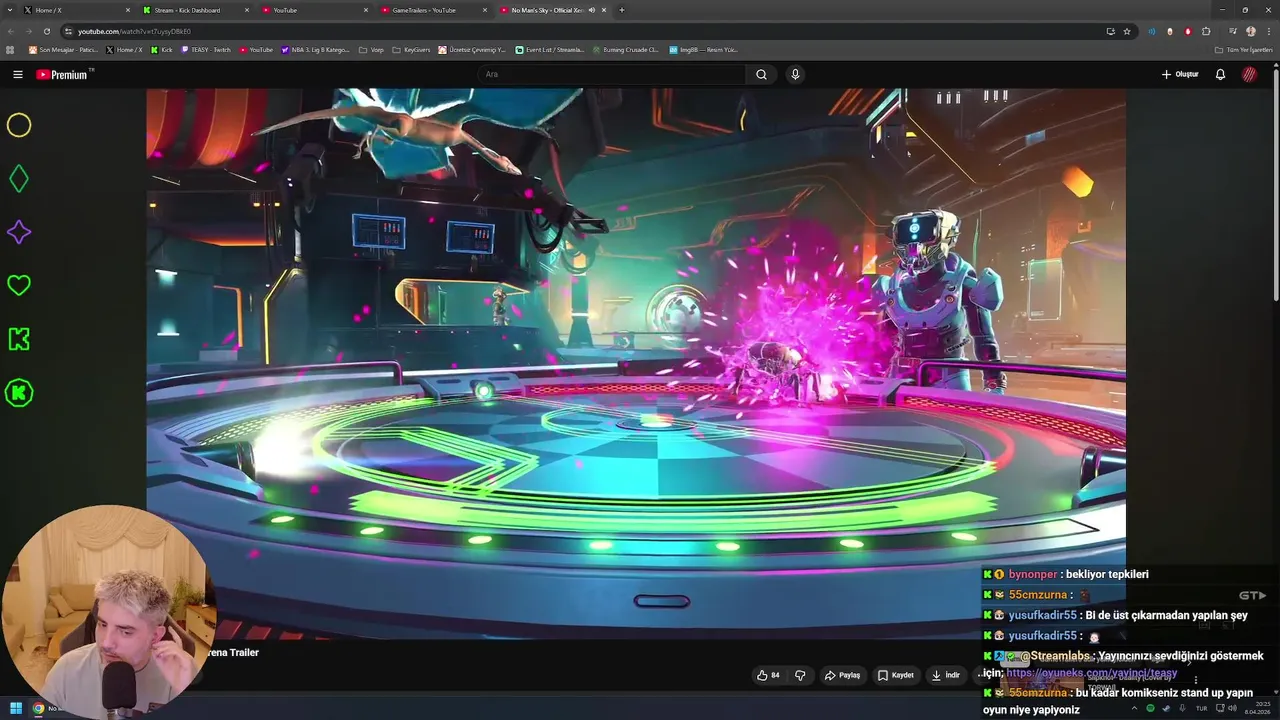Open TEASY - Twitch bookmark

click(206, 49)
